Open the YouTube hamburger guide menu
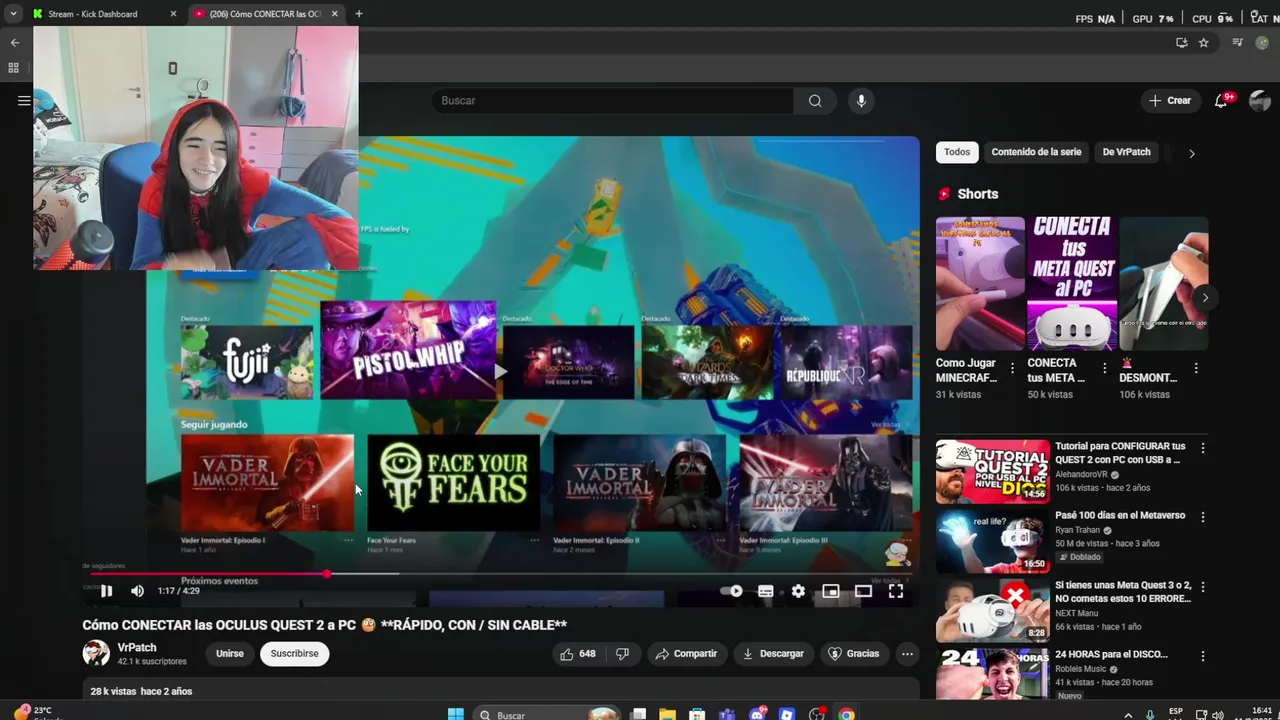1280x720 pixels. click(x=23, y=101)
